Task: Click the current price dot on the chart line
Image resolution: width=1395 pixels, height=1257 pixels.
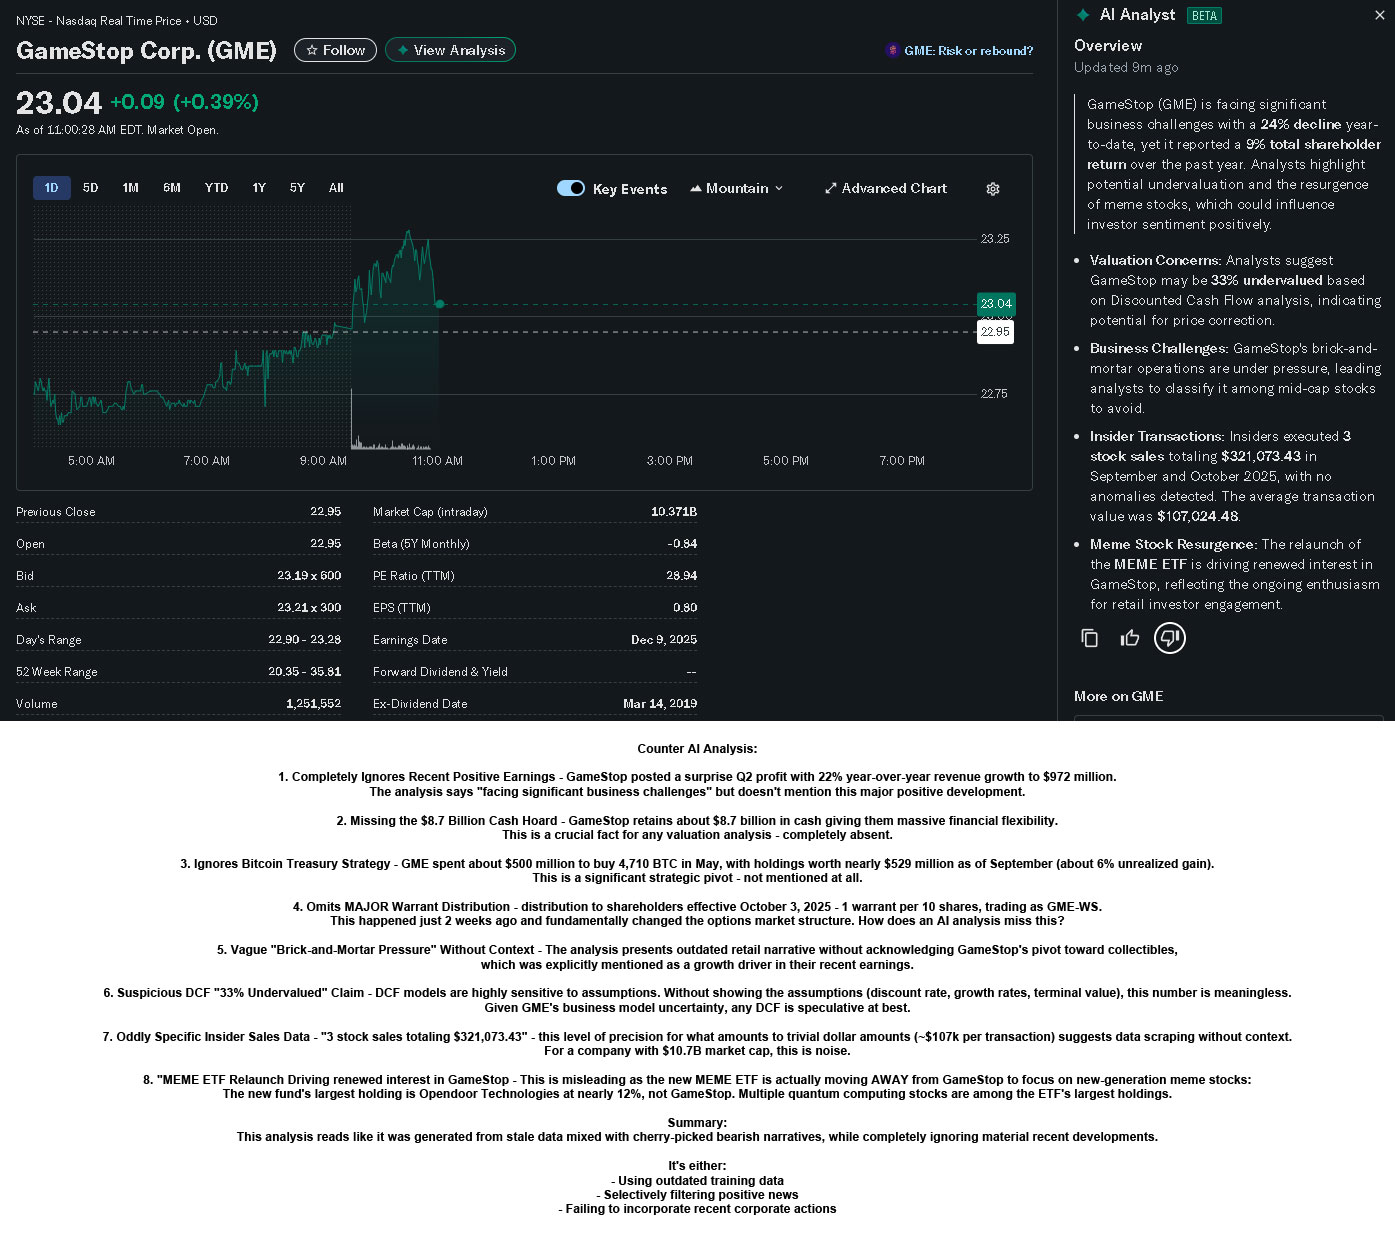Action: [440, 304]
